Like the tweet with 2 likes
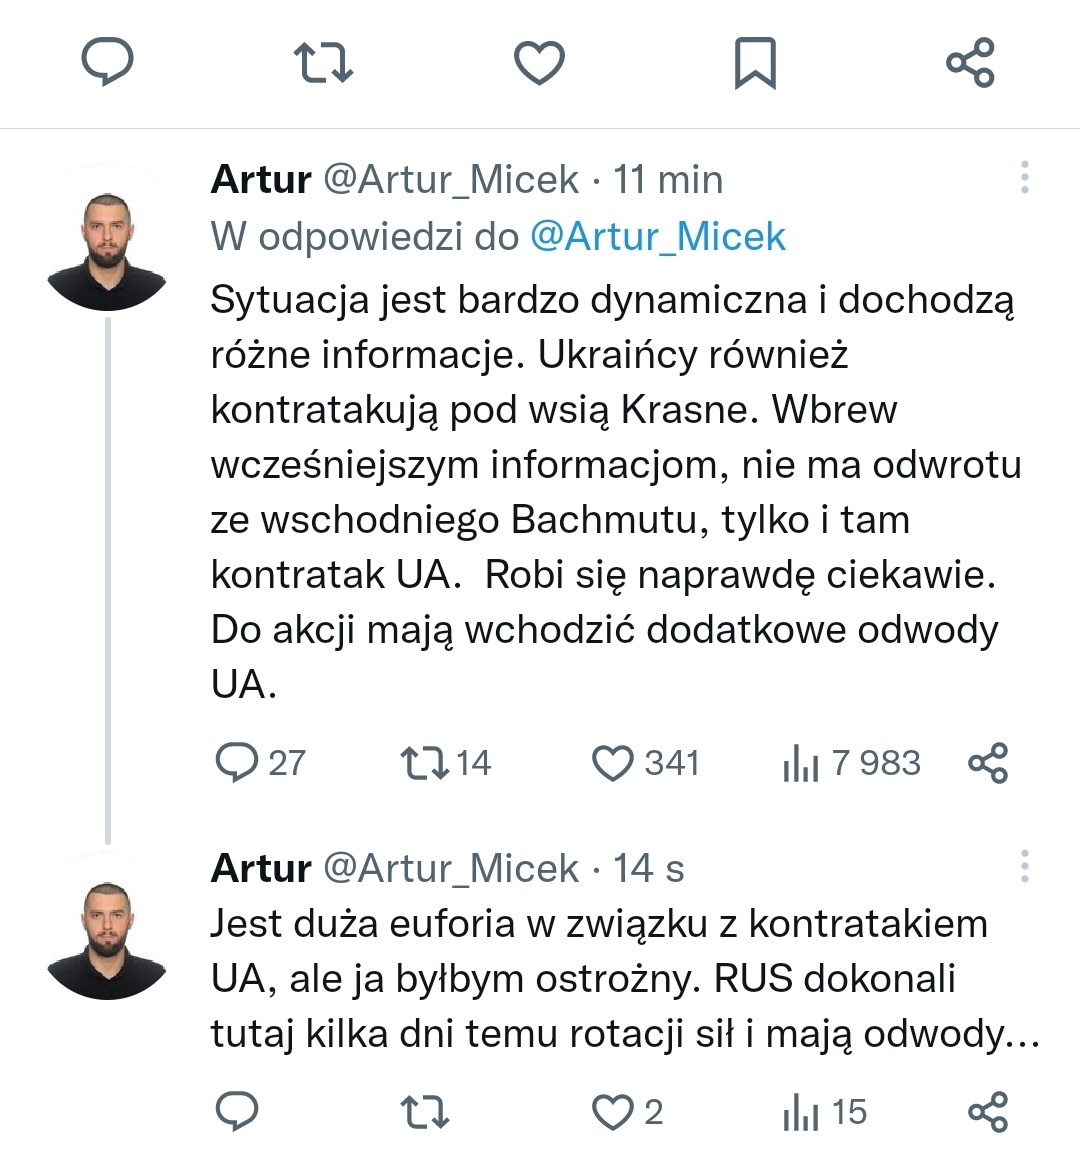 613,1112
